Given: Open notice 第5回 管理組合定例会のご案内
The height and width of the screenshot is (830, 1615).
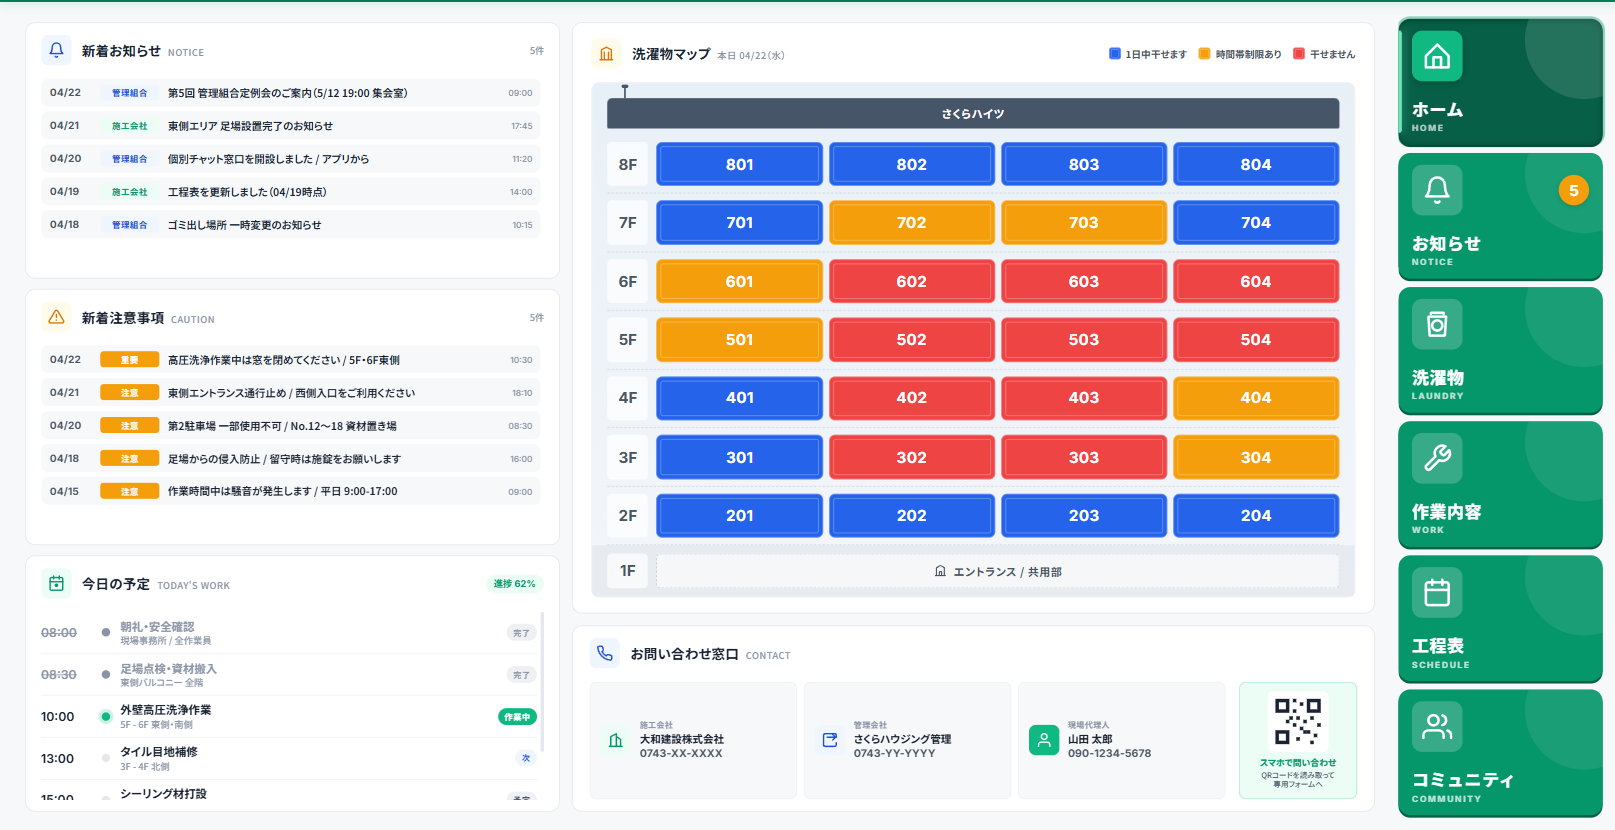Looking at the screenshot, I should point(291,93).
